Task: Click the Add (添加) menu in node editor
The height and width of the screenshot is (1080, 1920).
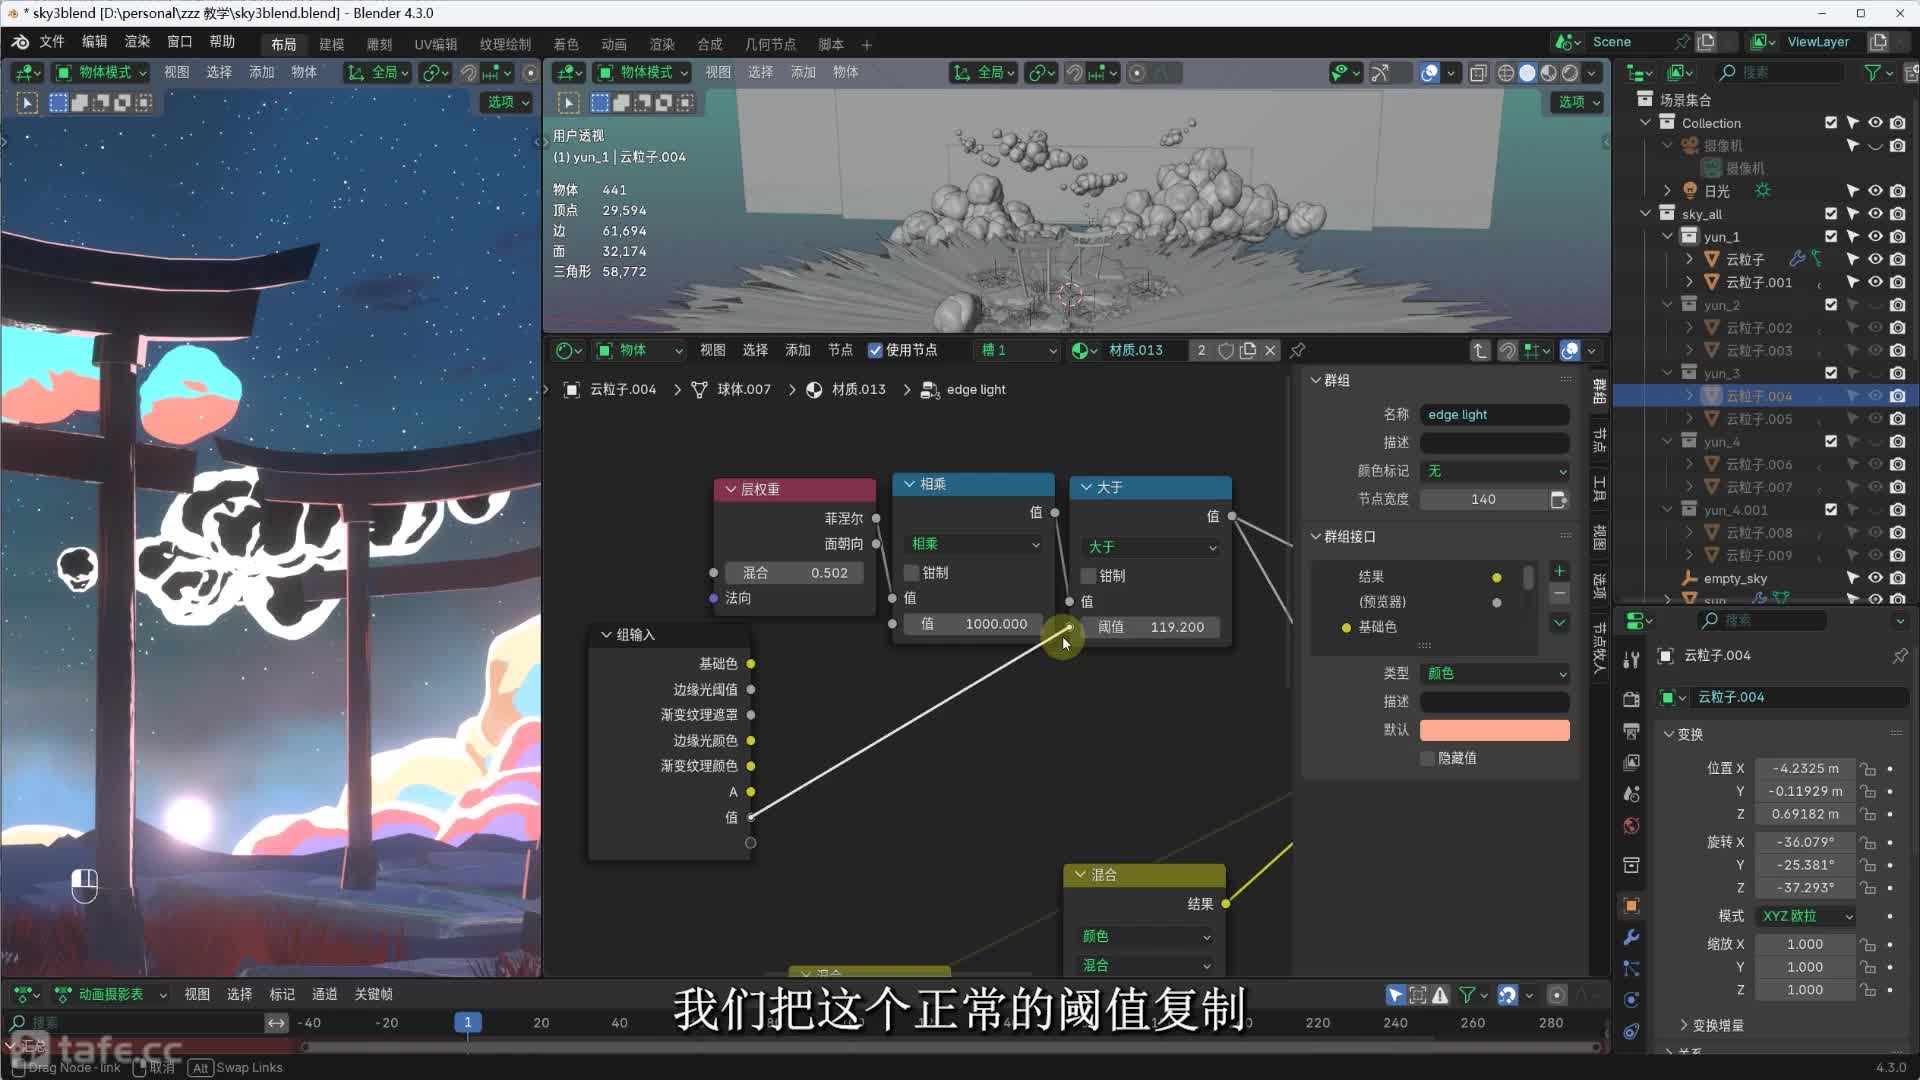Action: [797, 350]
